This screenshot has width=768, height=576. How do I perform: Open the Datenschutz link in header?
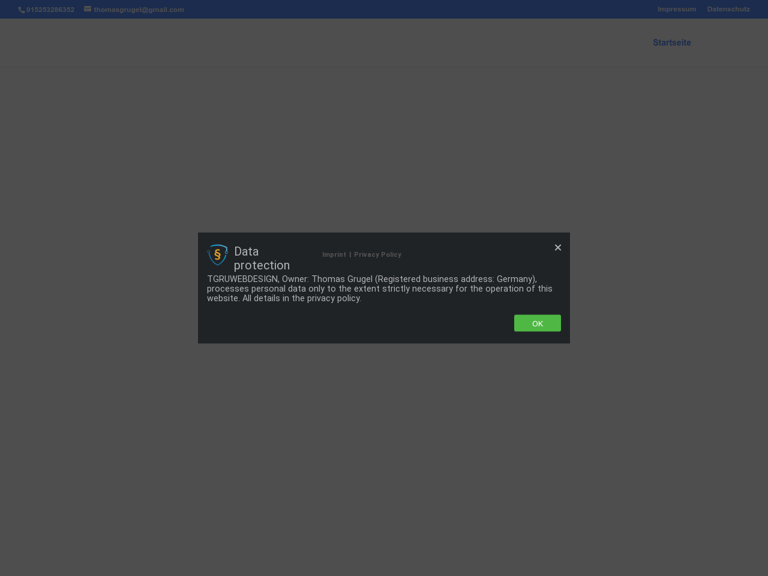pos(728,9)
